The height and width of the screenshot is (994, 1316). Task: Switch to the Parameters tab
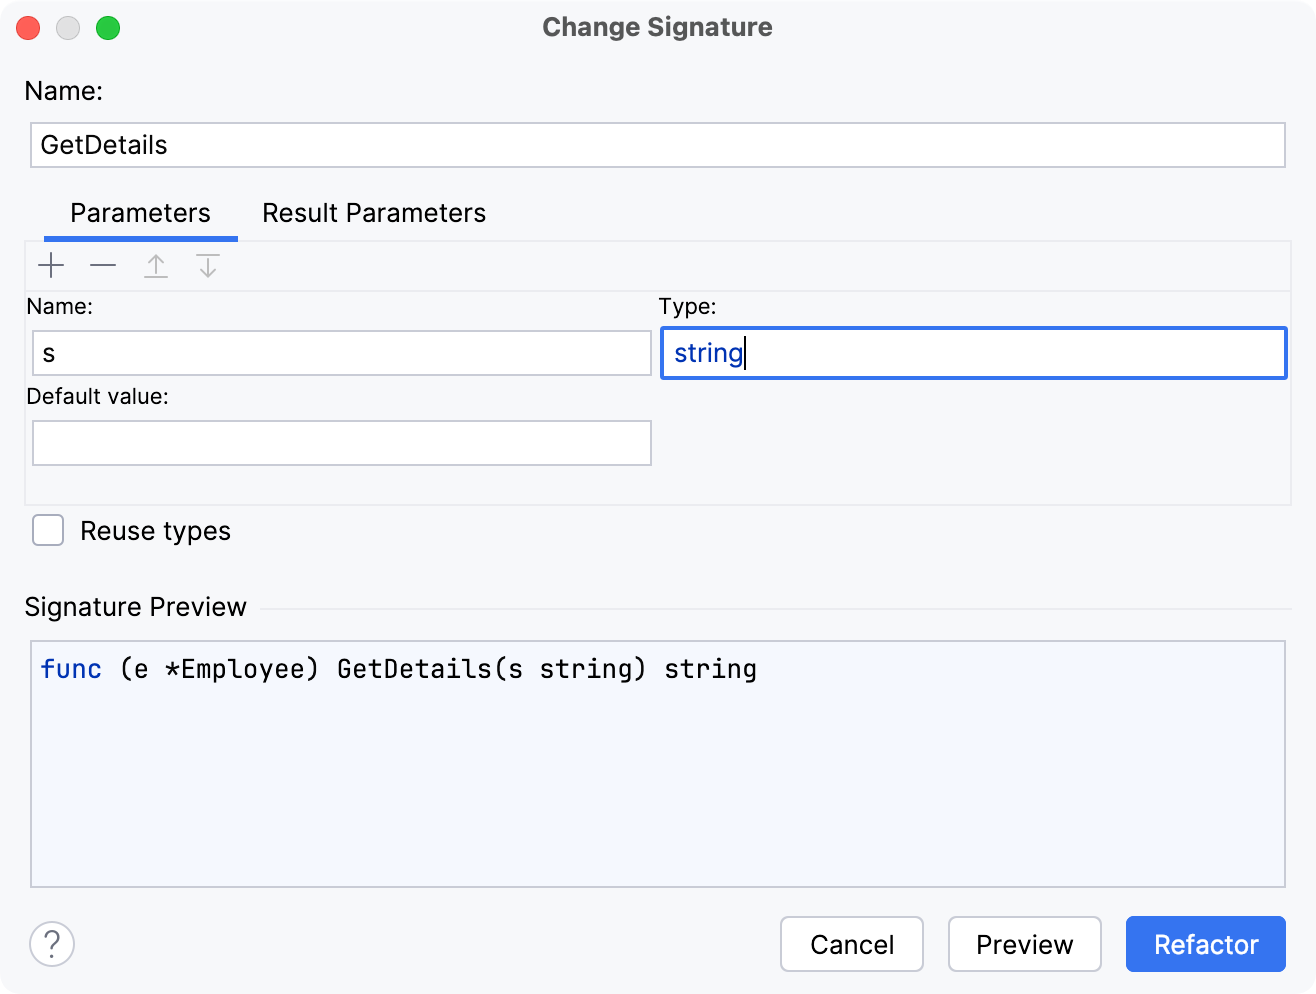[140, 213]
